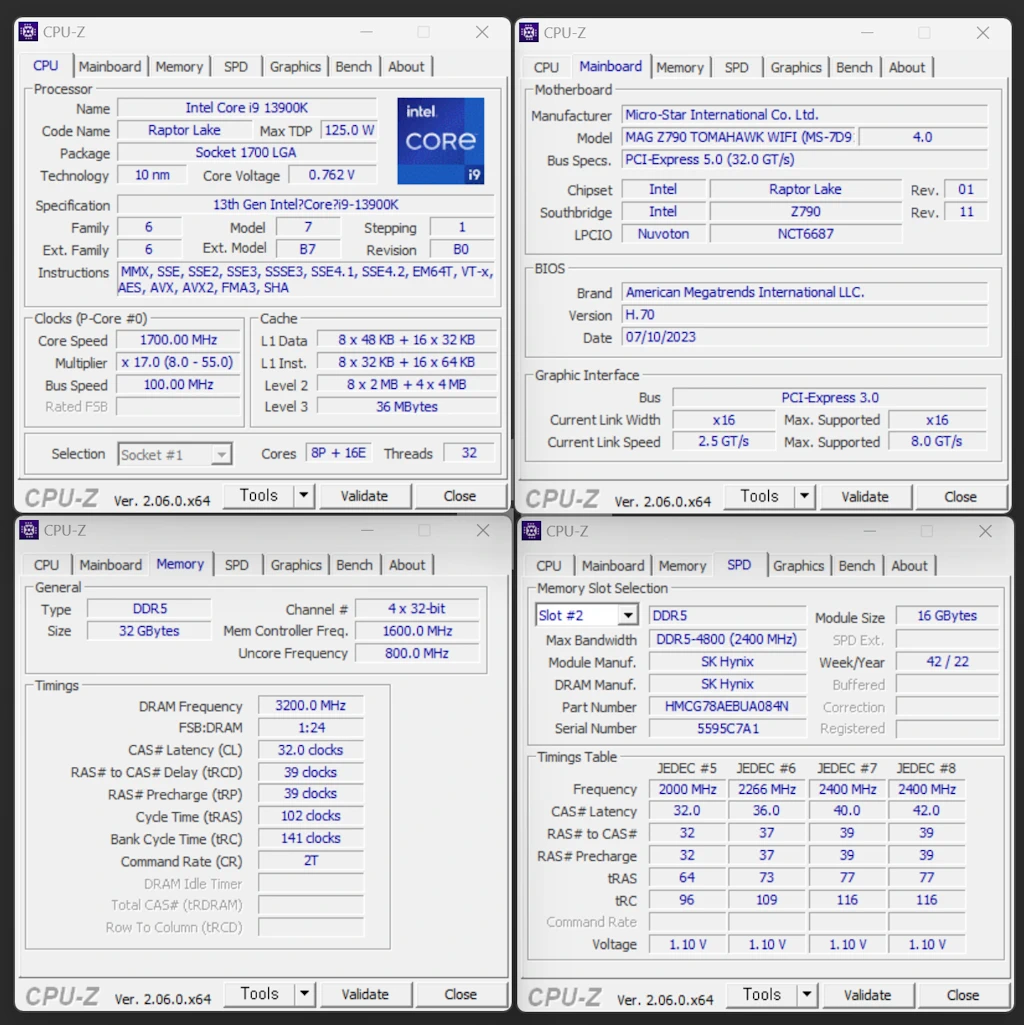Screen dimensions: 1024x1025
Task: Switch to CPU tab in Memory window
Action: click(46, 565)
